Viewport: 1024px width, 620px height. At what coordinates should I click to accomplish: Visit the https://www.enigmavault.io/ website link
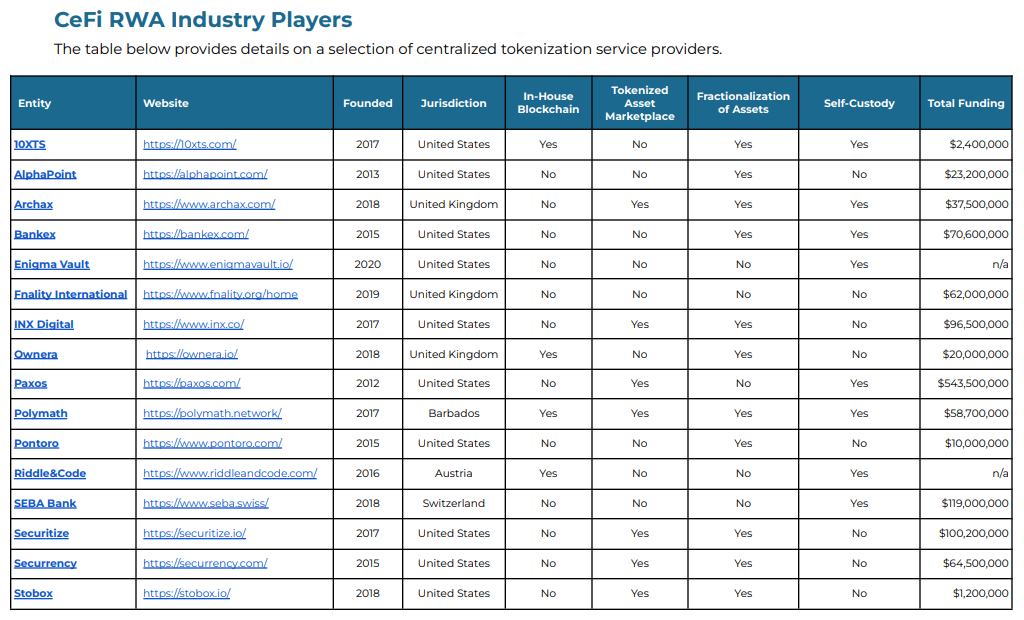click(218, 265)
